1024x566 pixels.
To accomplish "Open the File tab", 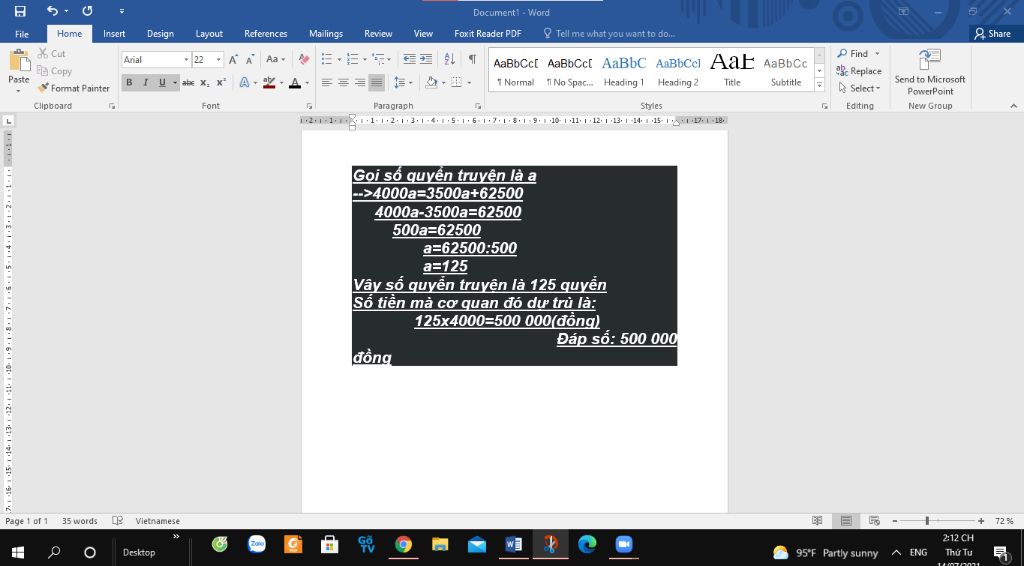I will pyautogui.click(x=22, y=34).
